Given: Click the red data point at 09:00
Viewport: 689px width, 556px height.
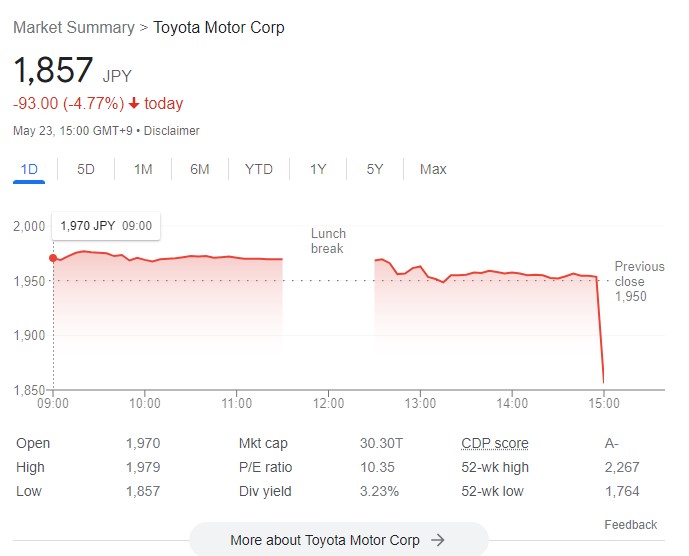Looking at the screenshot, I should pos(53,257).
